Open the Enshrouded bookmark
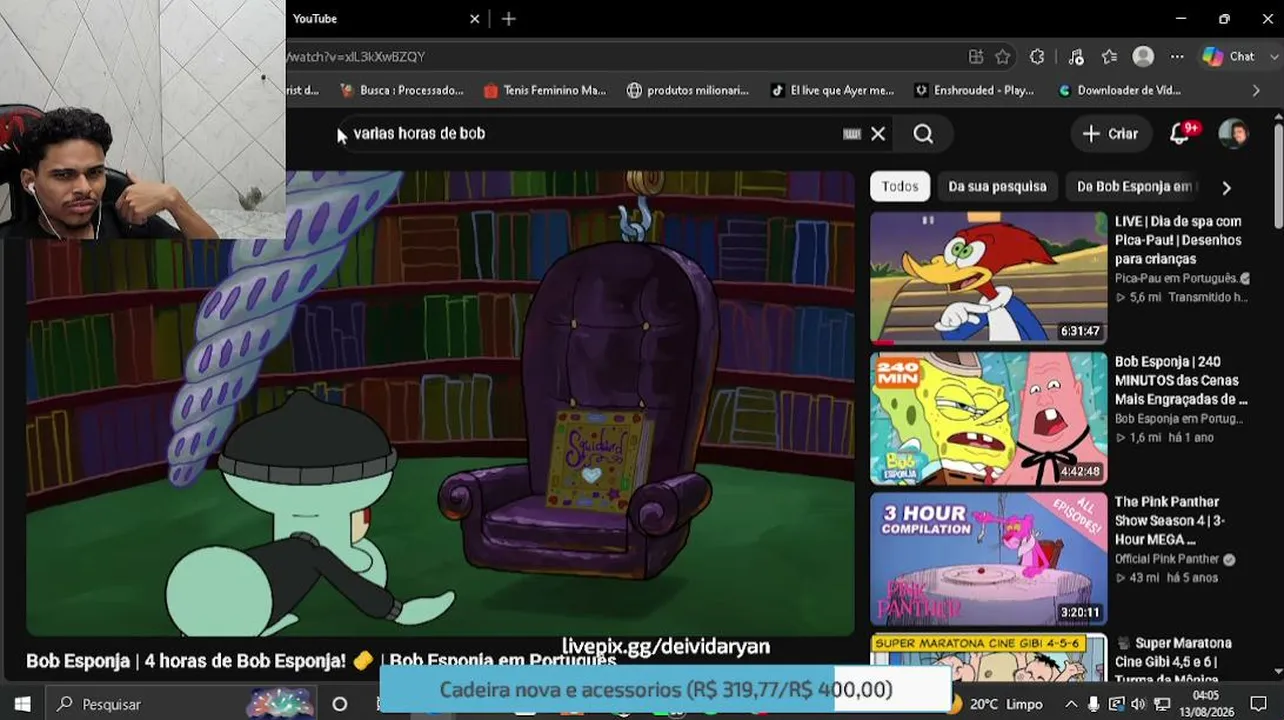Viewport: 1284px width, 720px height. pyautogui.click(x=975, y=90)
